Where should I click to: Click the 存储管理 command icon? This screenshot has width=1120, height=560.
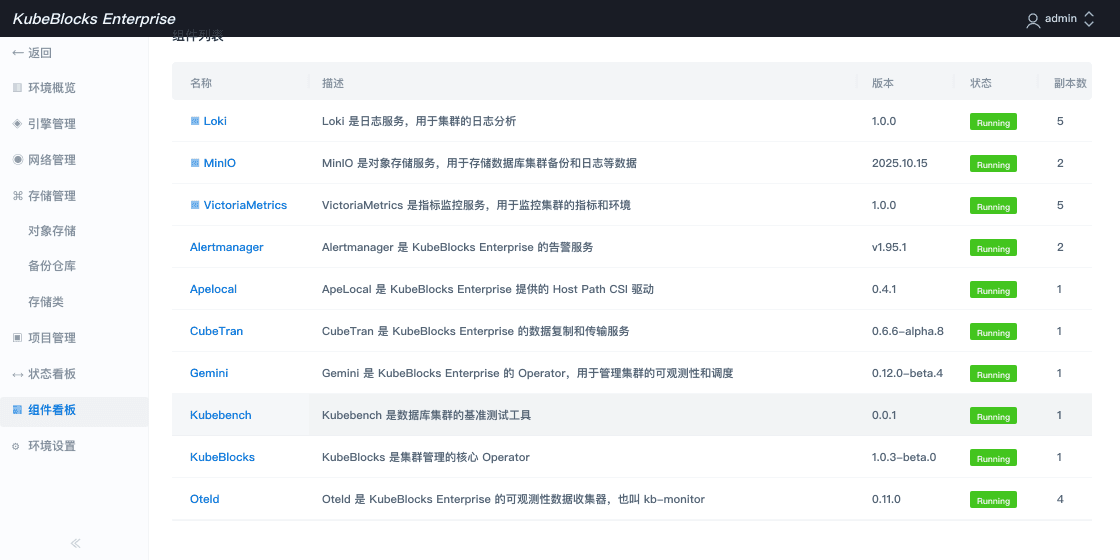[x=17, y=196]
